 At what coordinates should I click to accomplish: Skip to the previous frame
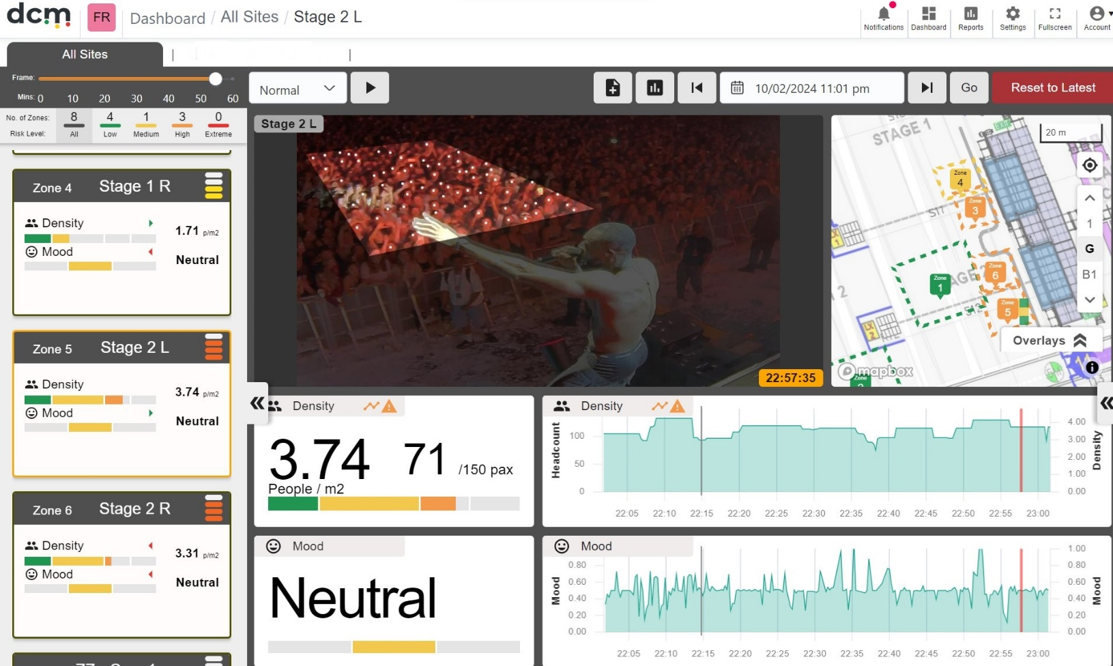coord(696,88)
